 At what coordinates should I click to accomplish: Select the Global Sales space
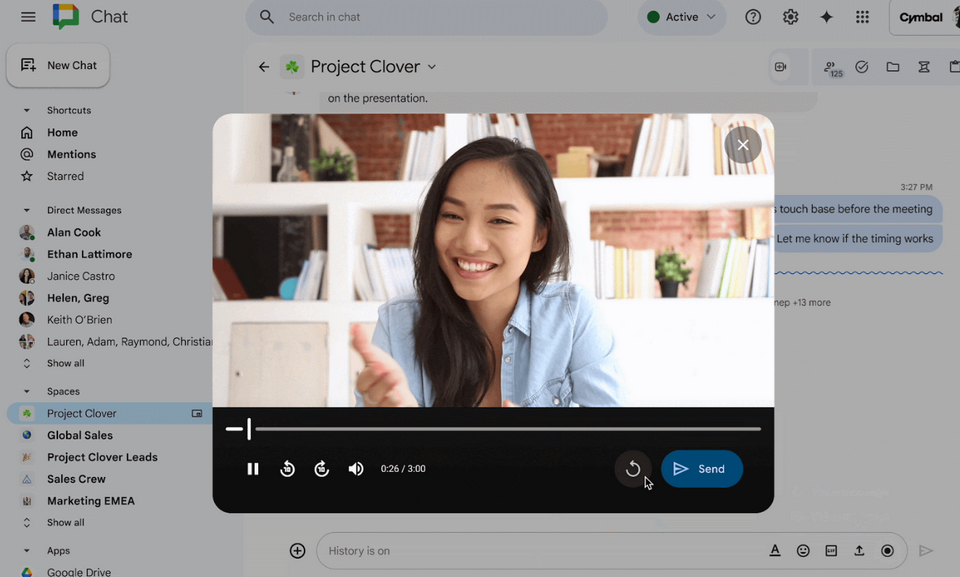coord(80,435)
